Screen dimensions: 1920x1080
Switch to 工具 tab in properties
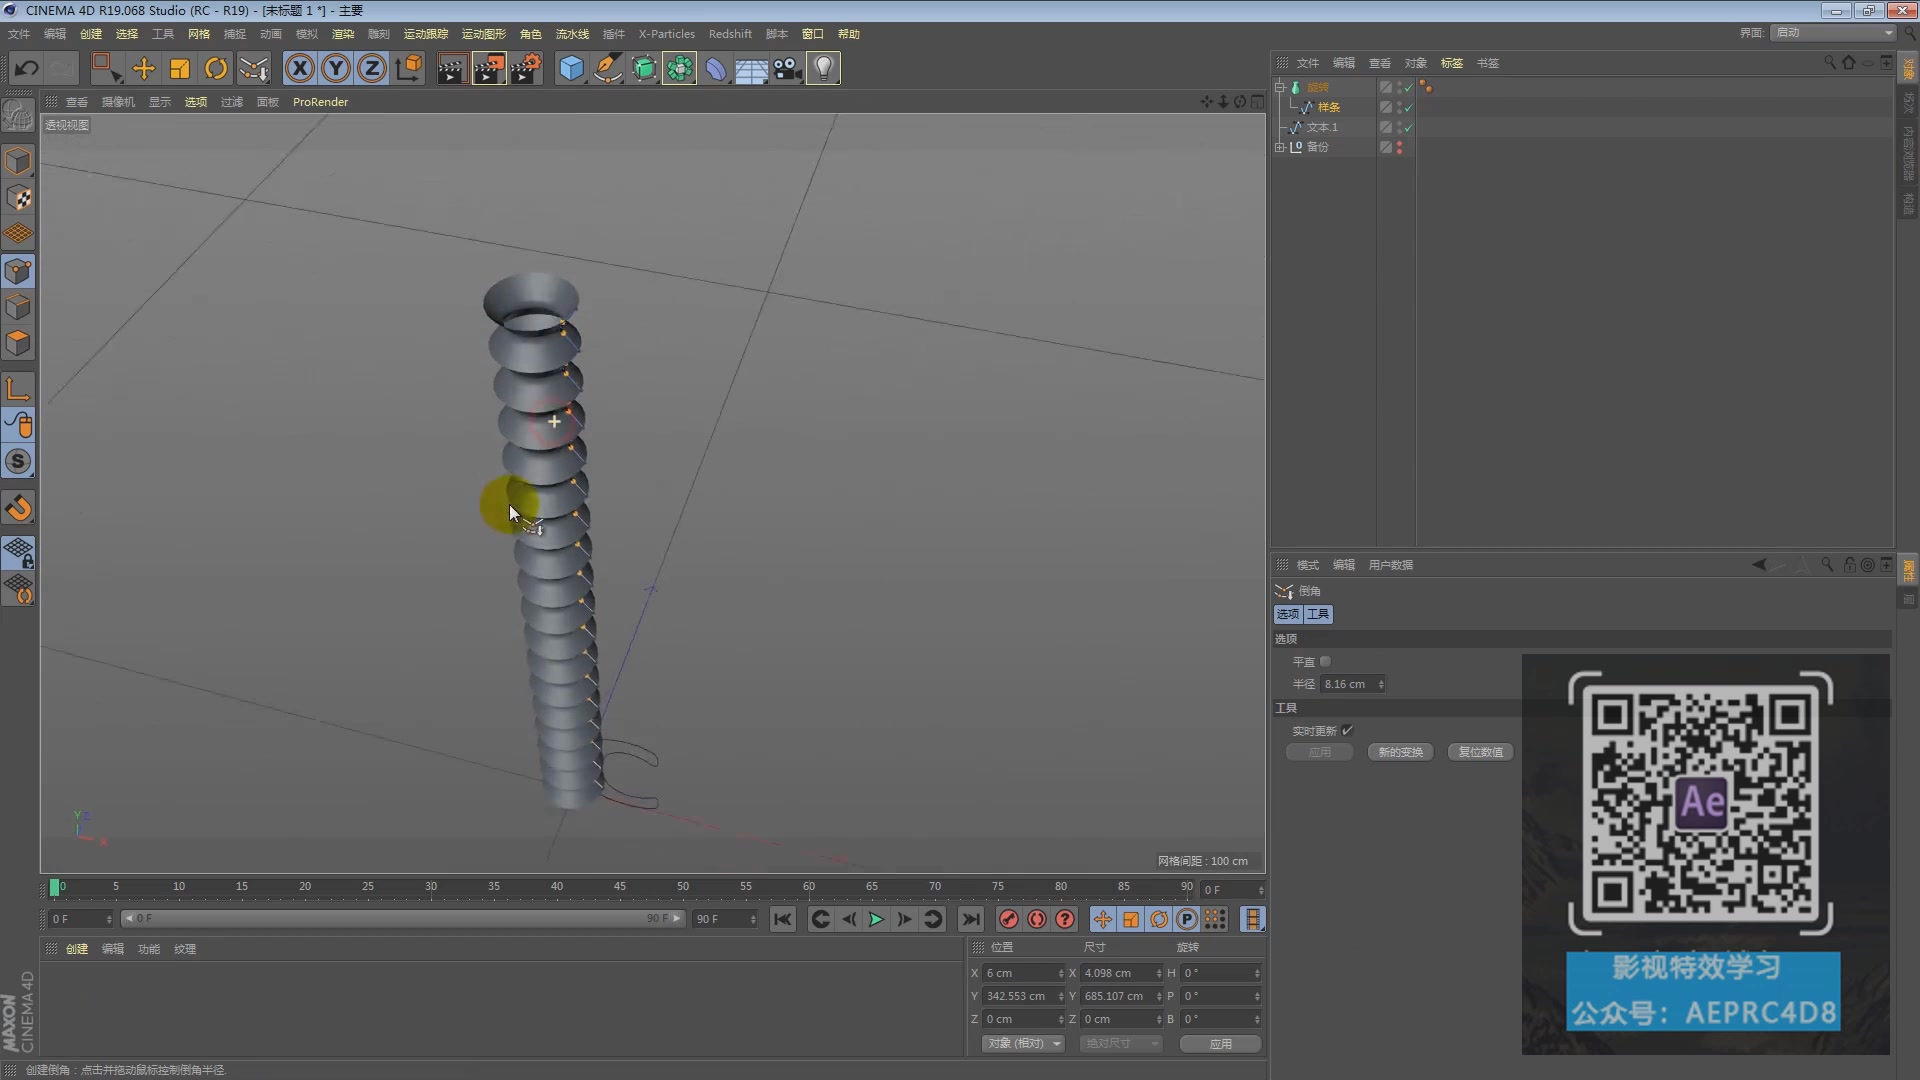pos(1319,613)
